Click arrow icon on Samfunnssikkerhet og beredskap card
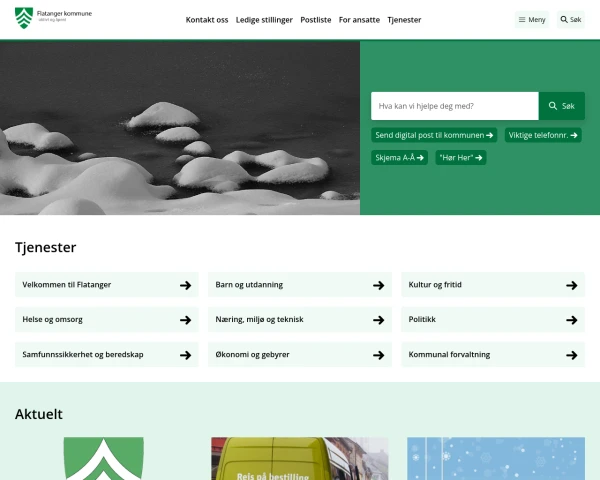The image size is (600, 480). click(x=186, y=355)
